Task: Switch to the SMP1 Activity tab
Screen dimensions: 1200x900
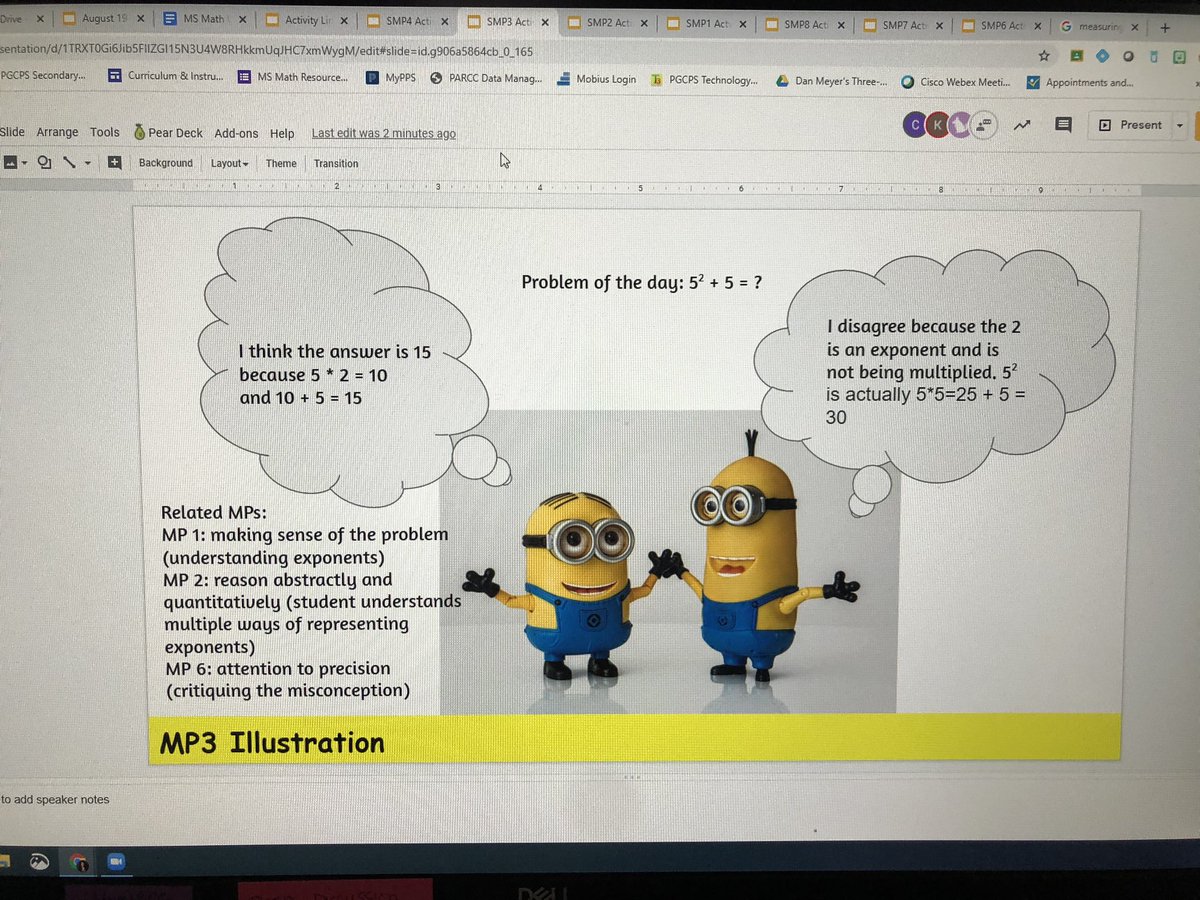Action: [706, 24]
